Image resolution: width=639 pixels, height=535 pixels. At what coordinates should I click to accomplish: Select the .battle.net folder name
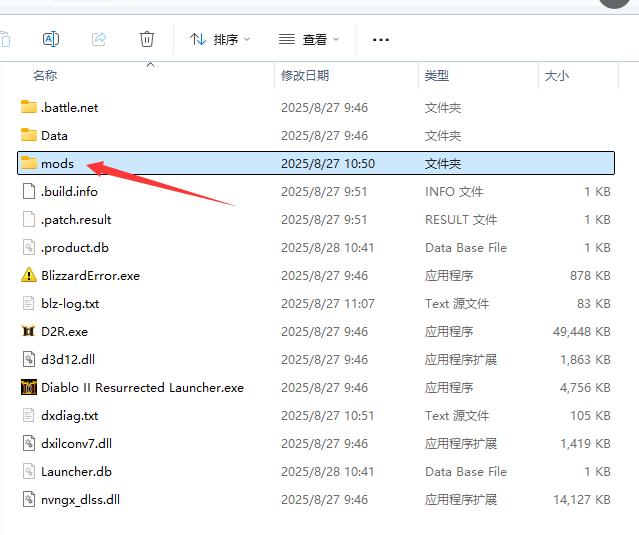tap(69, 108)
